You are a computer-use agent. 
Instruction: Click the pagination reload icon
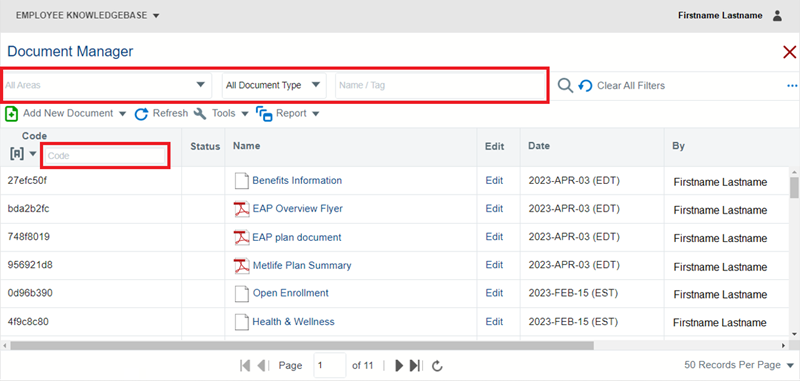[x=436, y=365]
